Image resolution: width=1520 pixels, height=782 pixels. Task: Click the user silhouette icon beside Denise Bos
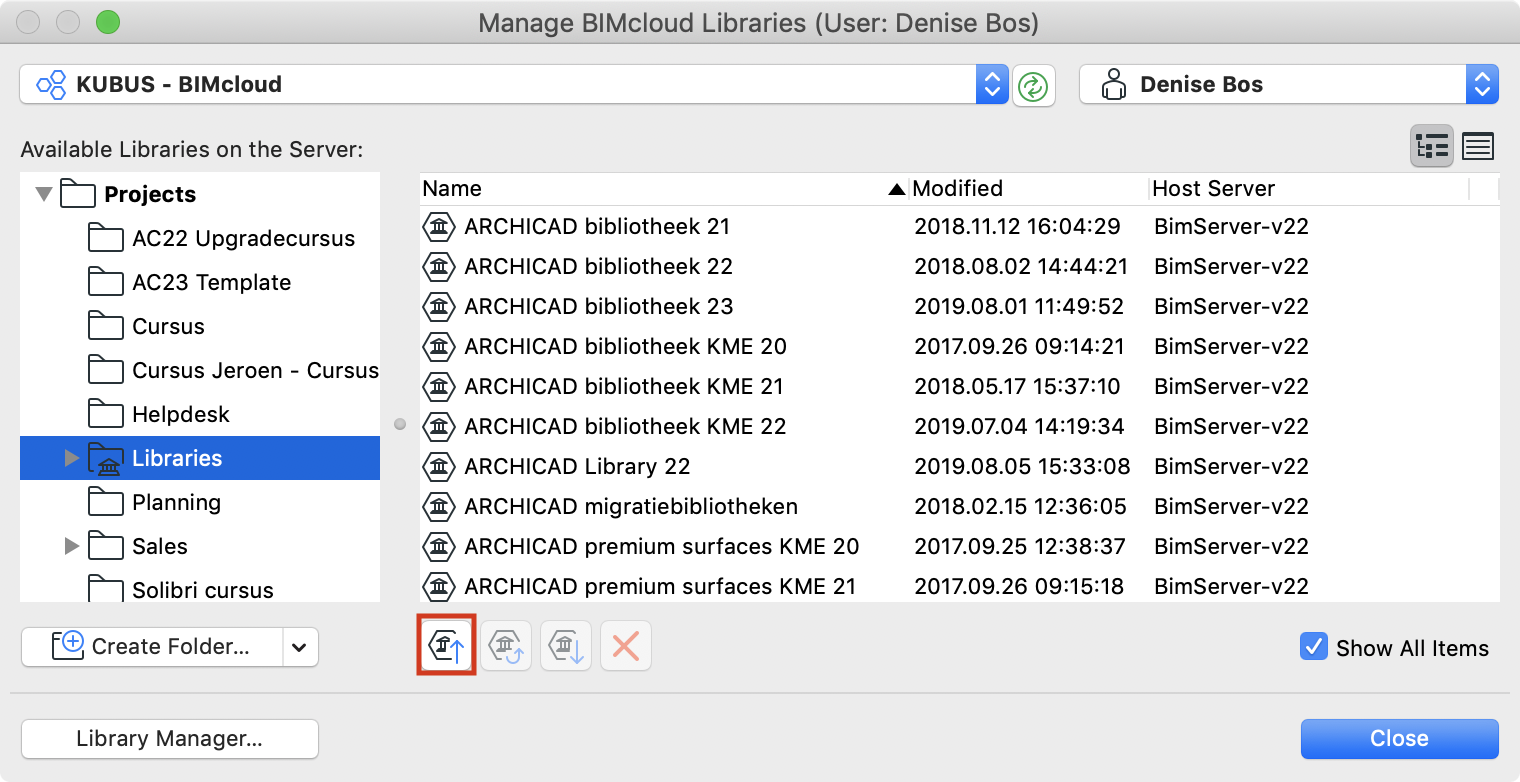pos(1113,85)
